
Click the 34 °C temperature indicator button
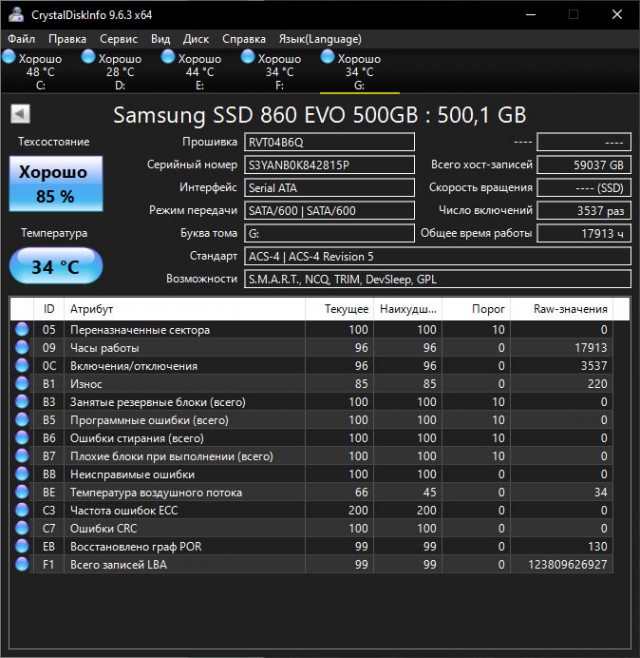click(x=54, y=267)
